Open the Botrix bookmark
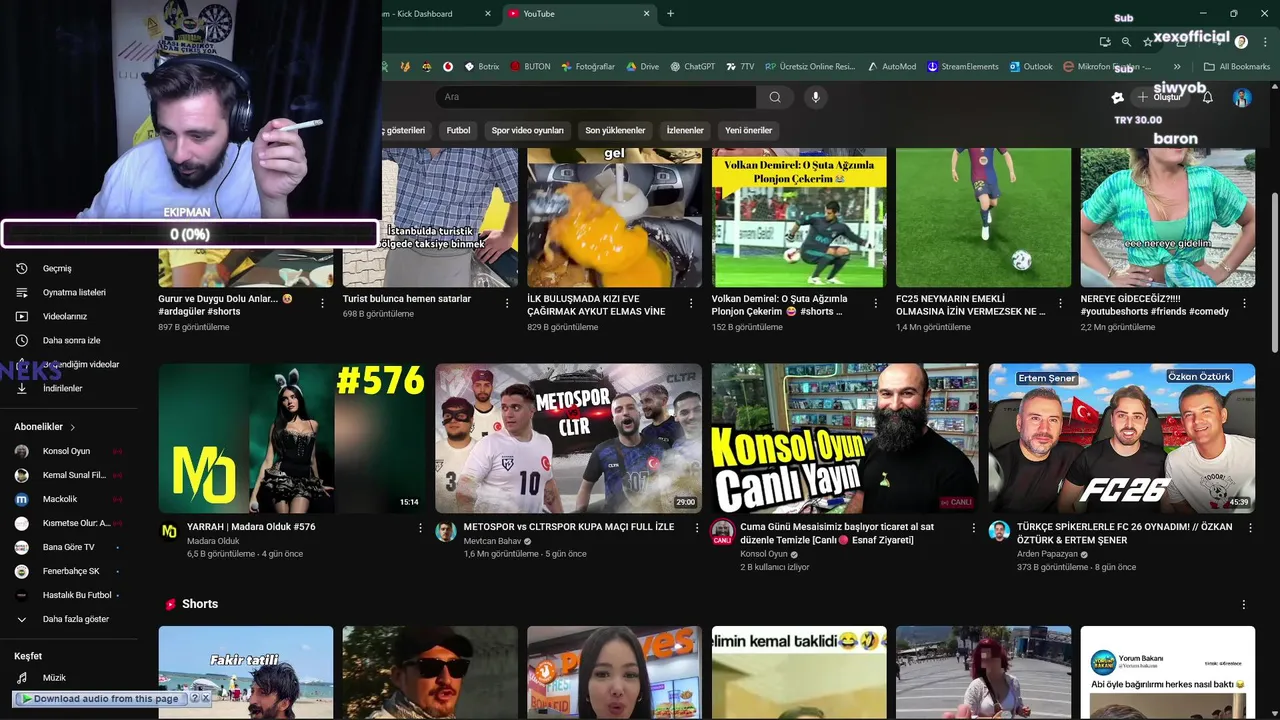Image resolution: width=1280 pixels, height=720 pixels. click(x=481, y=67)
